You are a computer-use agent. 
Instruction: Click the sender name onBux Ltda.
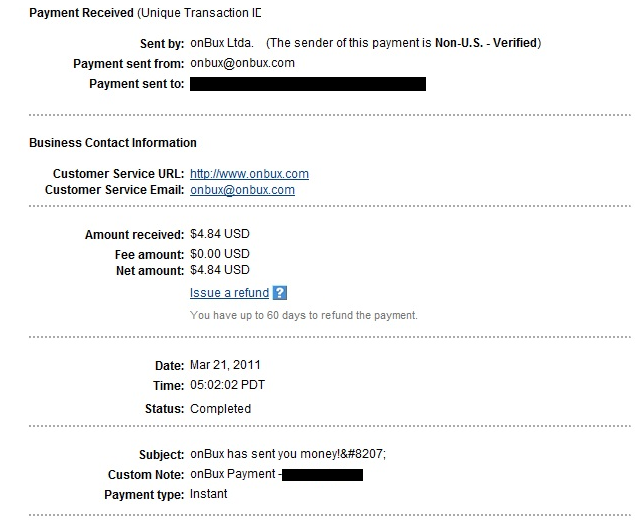[x=221, y=43]
